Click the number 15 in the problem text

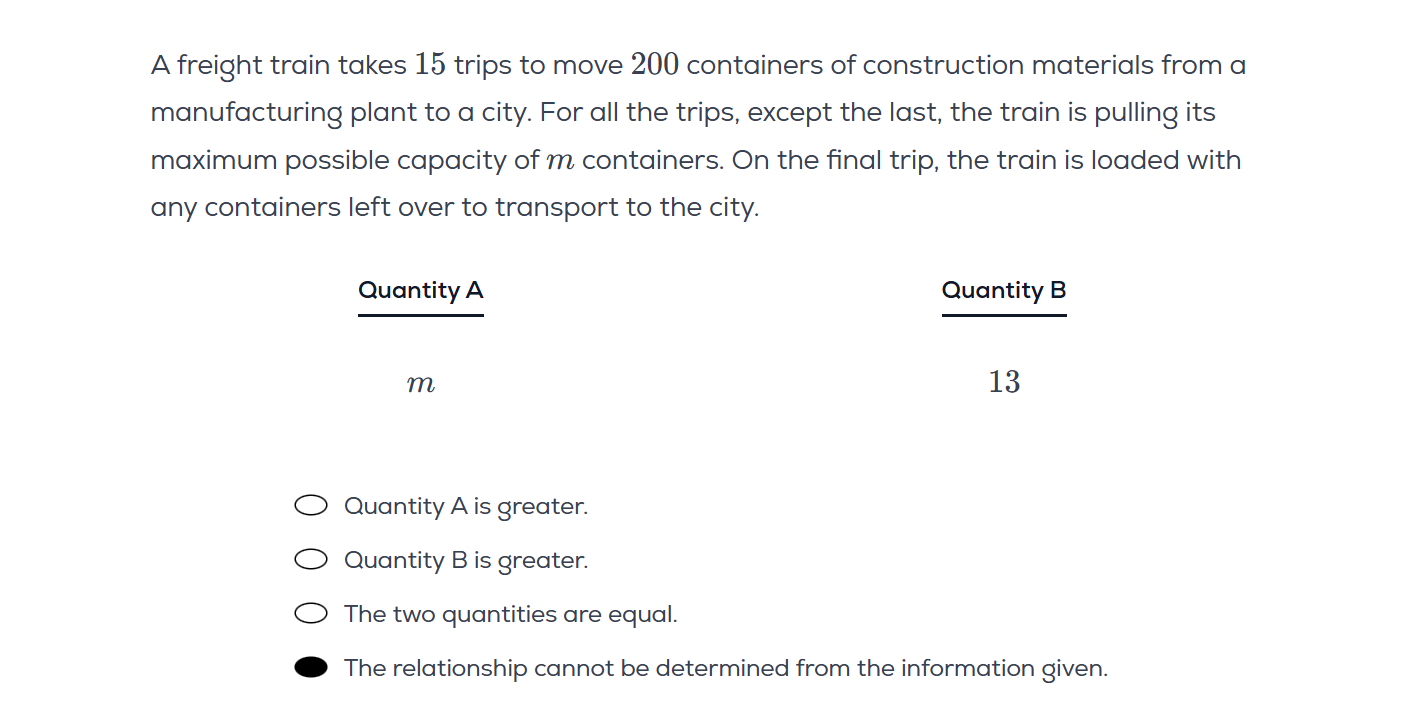click(x=430, y=65)
